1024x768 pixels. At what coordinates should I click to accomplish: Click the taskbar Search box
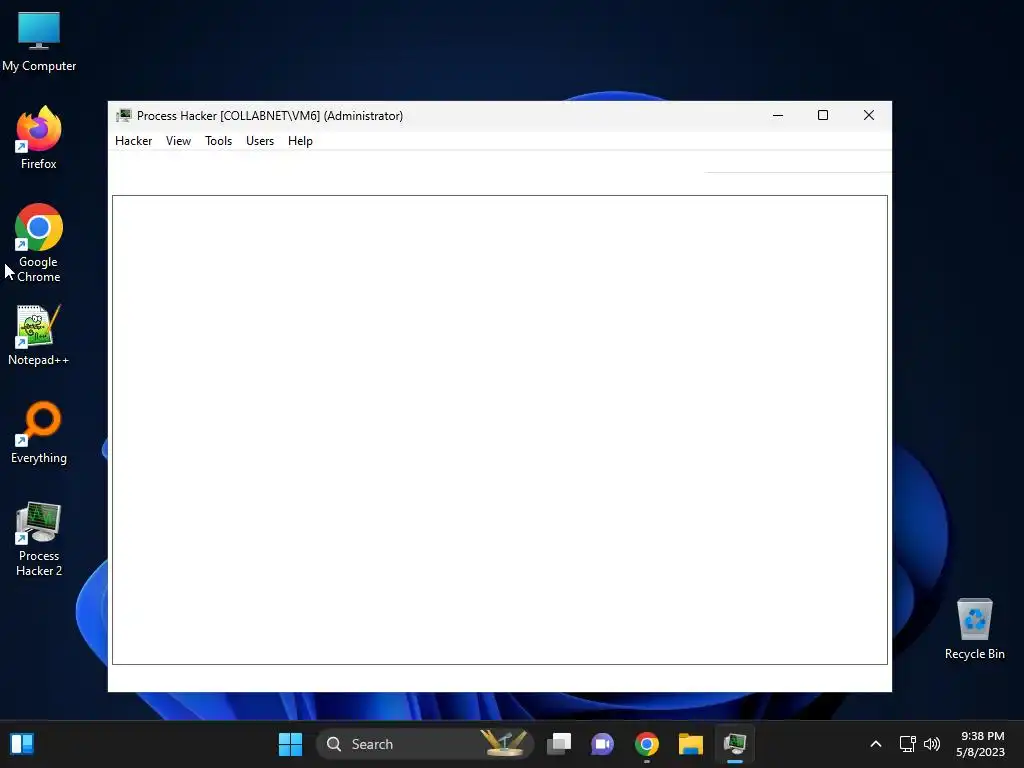coord(425,744)
